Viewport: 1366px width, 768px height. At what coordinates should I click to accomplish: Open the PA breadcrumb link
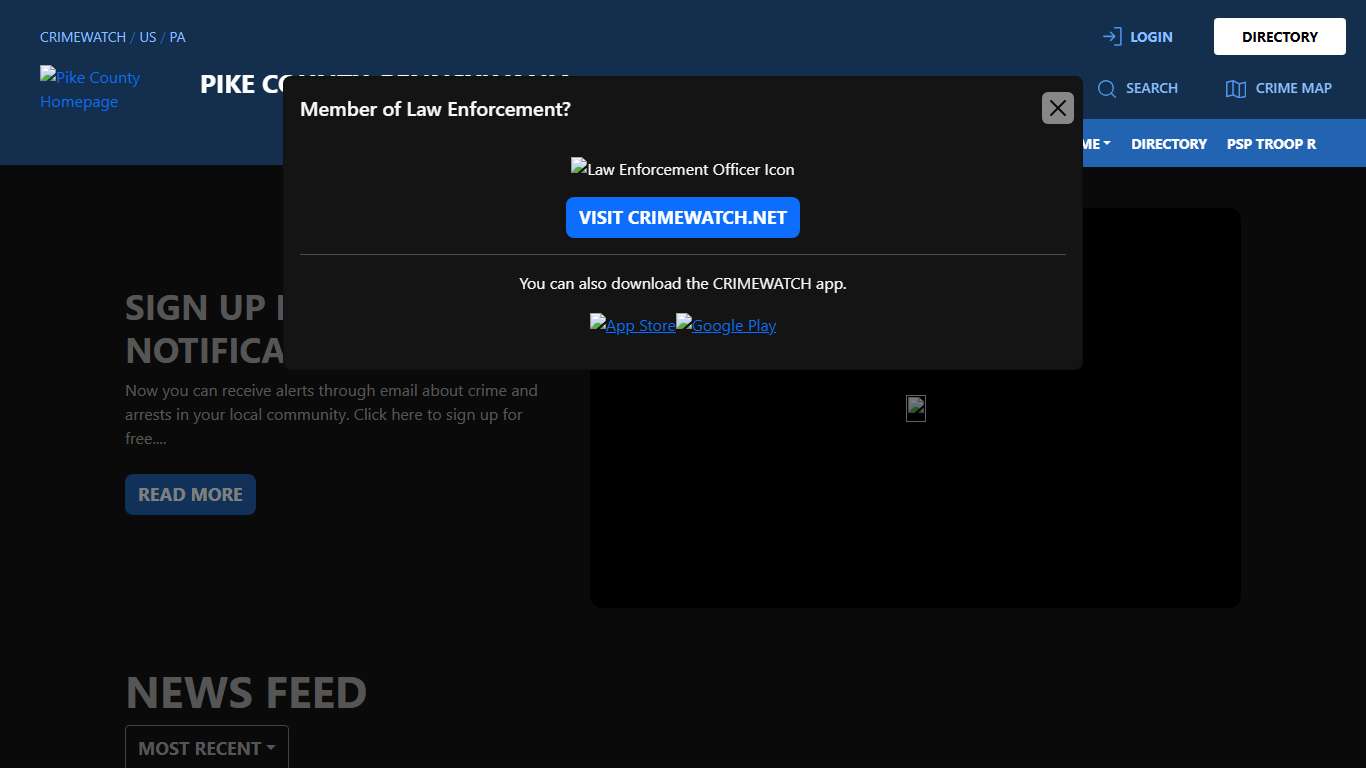[177, 37]
